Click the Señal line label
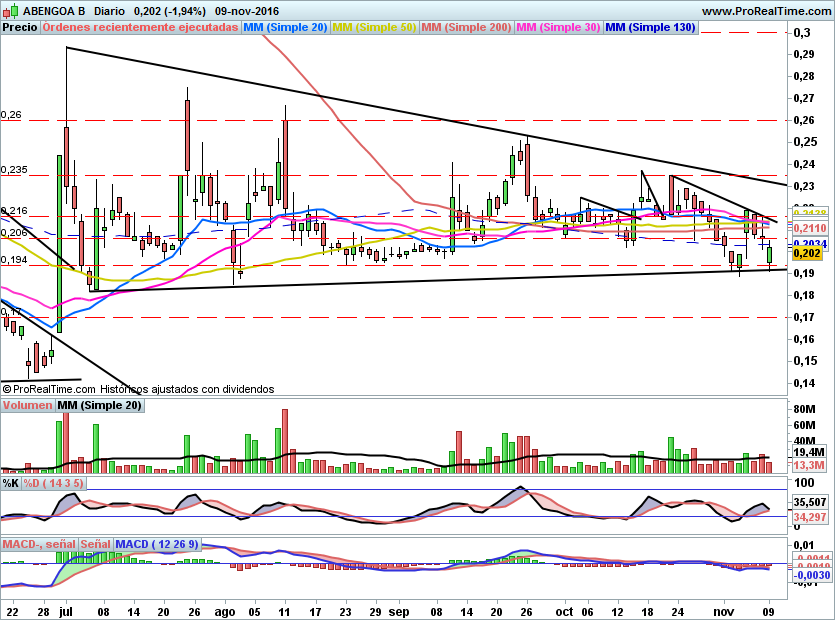835x620 pixels. point(95,544)
